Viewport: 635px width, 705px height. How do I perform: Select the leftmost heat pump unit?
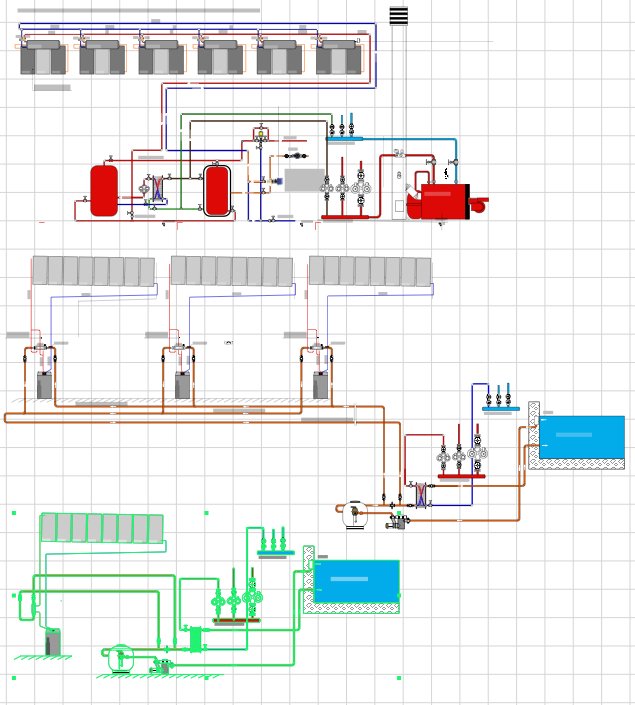pyautogui.click(x=43, y=58)
